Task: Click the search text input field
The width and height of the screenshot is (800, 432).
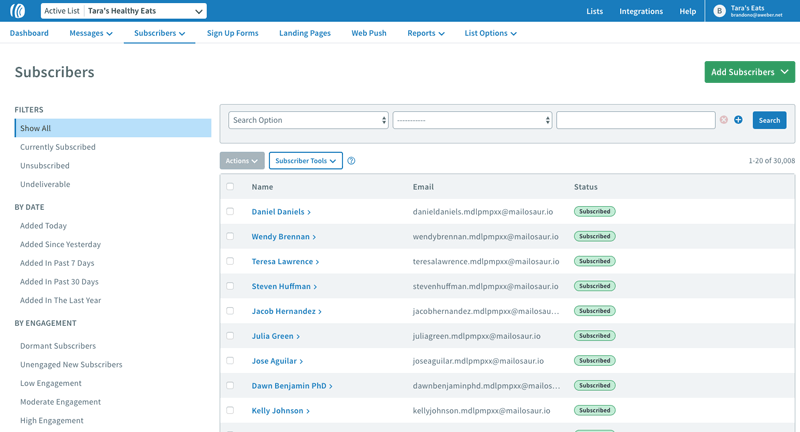Action: (x=635, y=120)
